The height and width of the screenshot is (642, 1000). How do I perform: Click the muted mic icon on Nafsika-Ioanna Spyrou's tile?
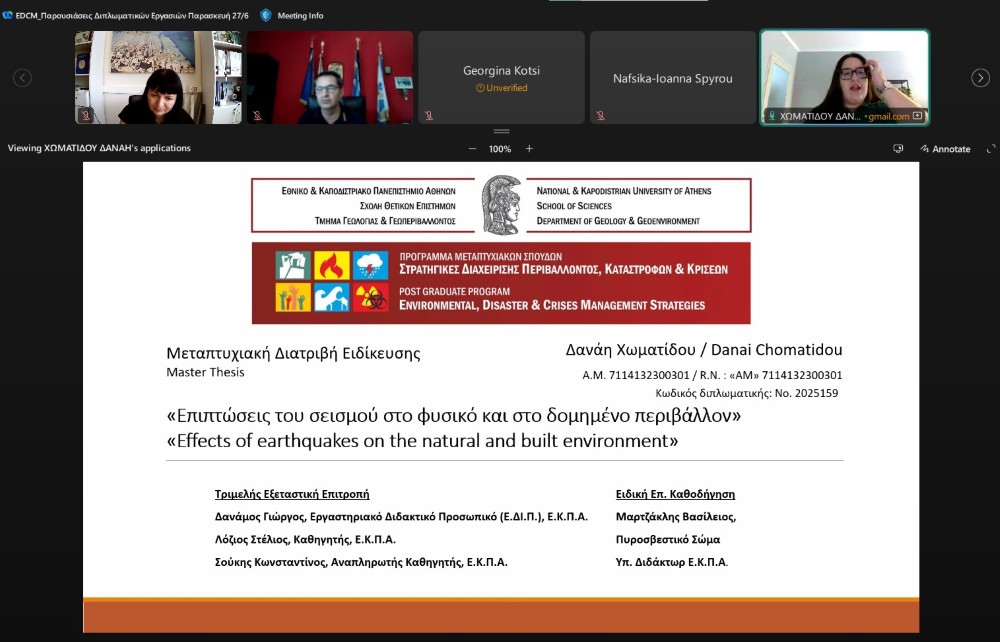click(x=600, y=116)
